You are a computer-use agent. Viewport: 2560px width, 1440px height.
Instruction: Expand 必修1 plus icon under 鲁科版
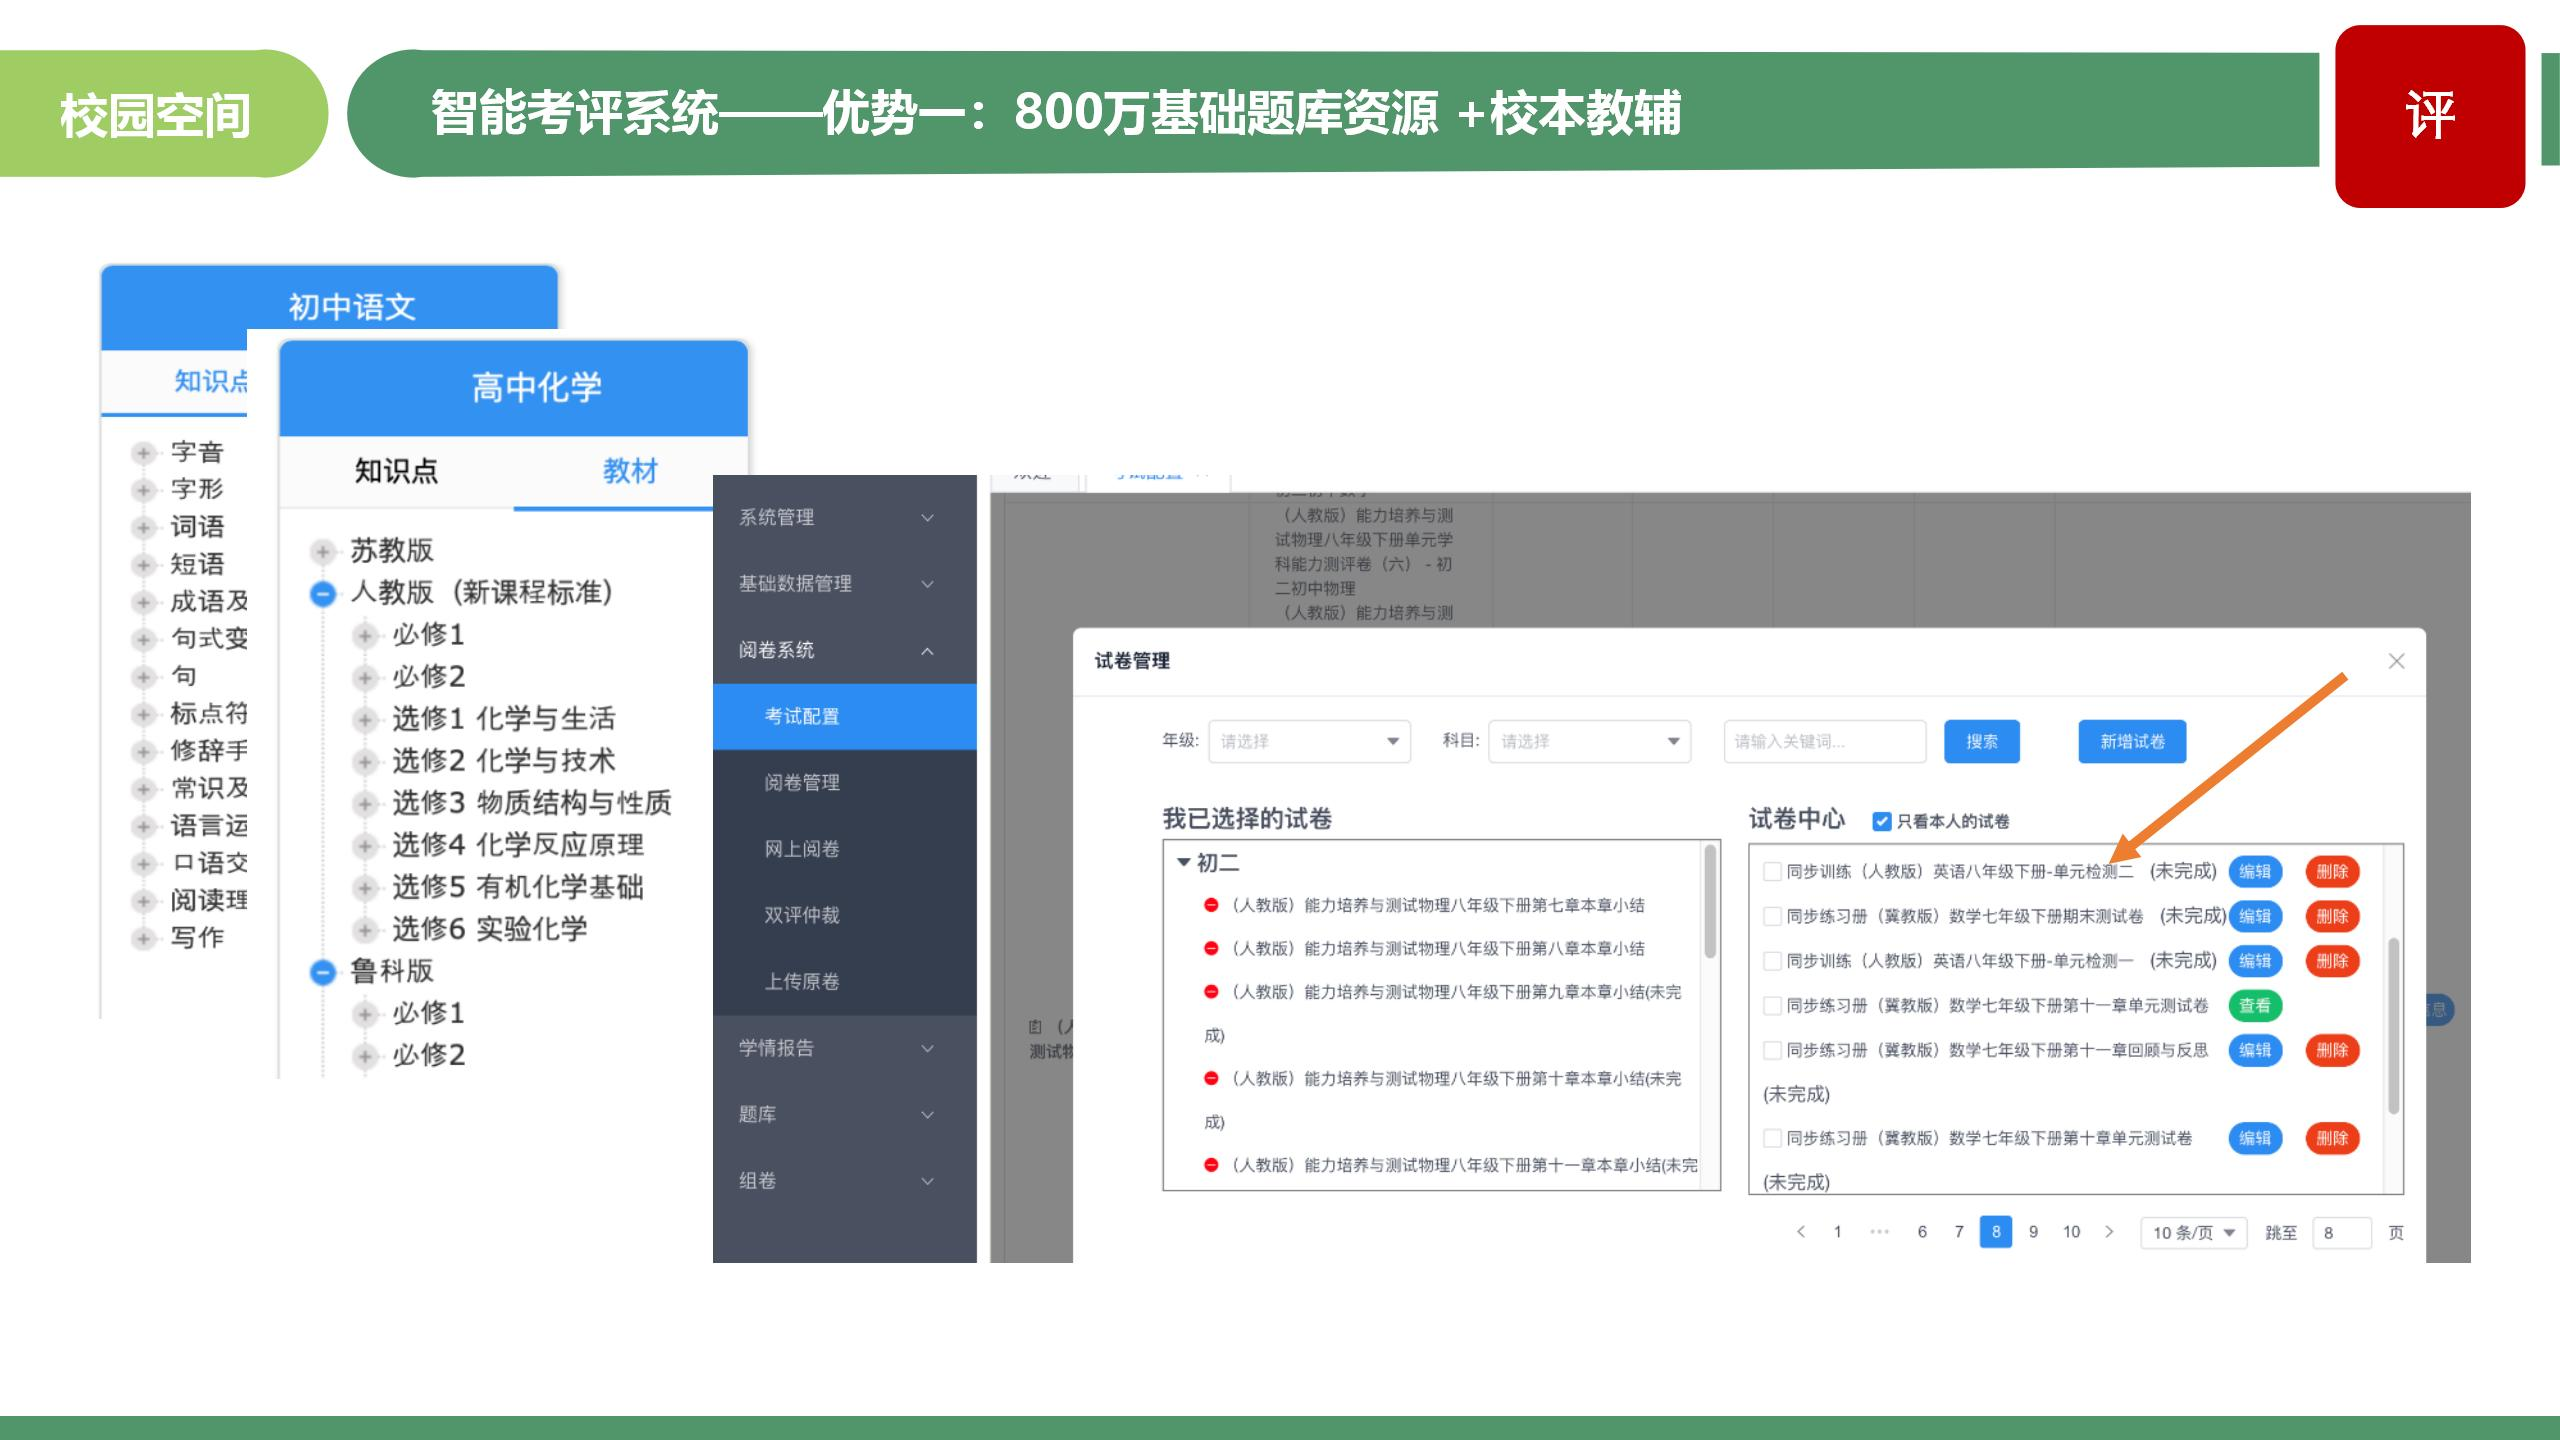[x=365, y=1013]
